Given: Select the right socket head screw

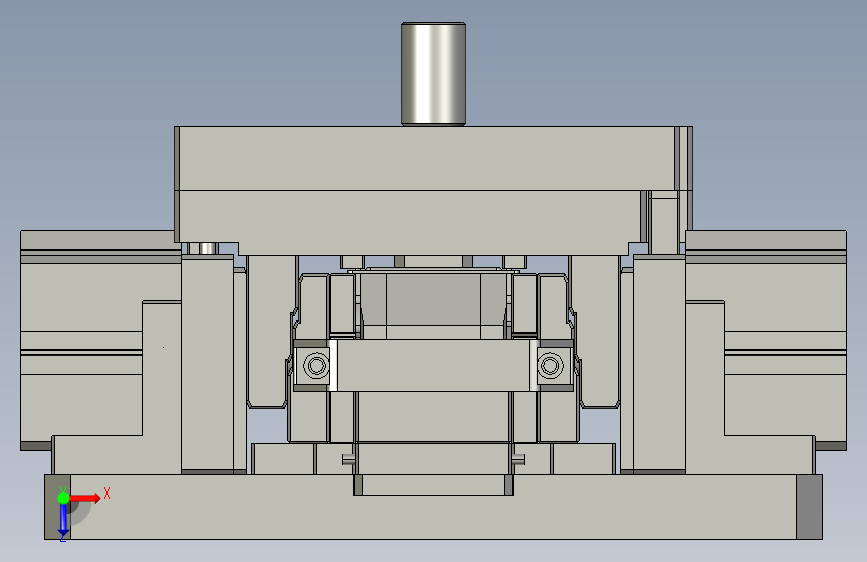Looking at the screenshot, I should point(550,366).
